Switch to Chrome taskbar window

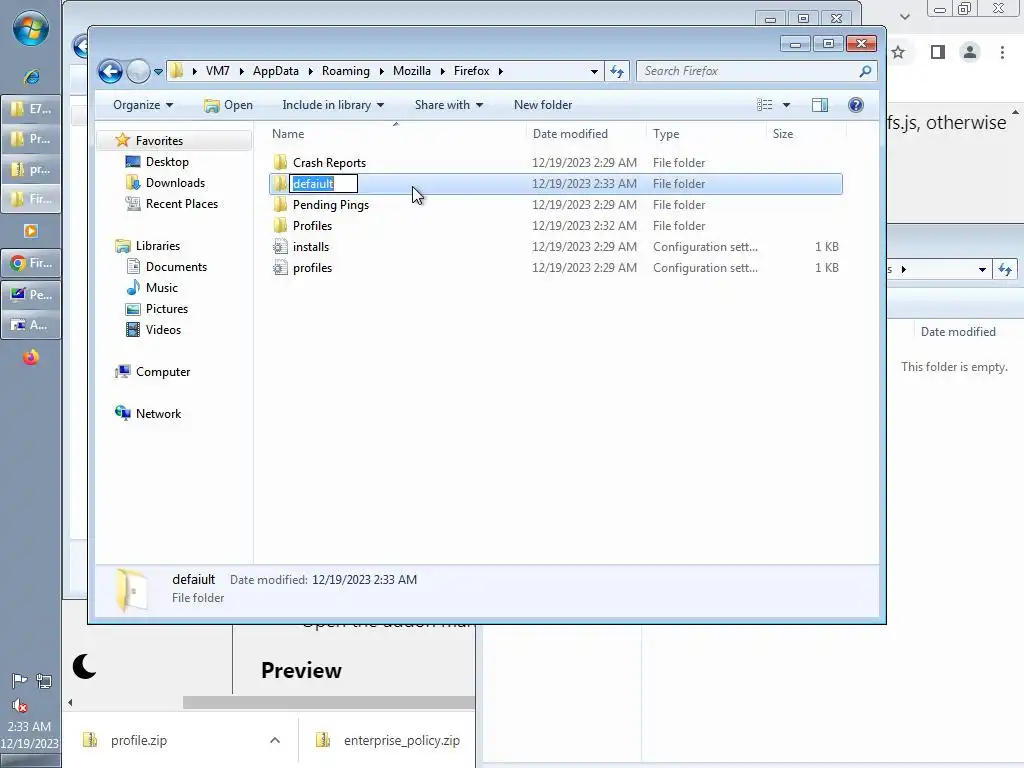click(31, 263)
